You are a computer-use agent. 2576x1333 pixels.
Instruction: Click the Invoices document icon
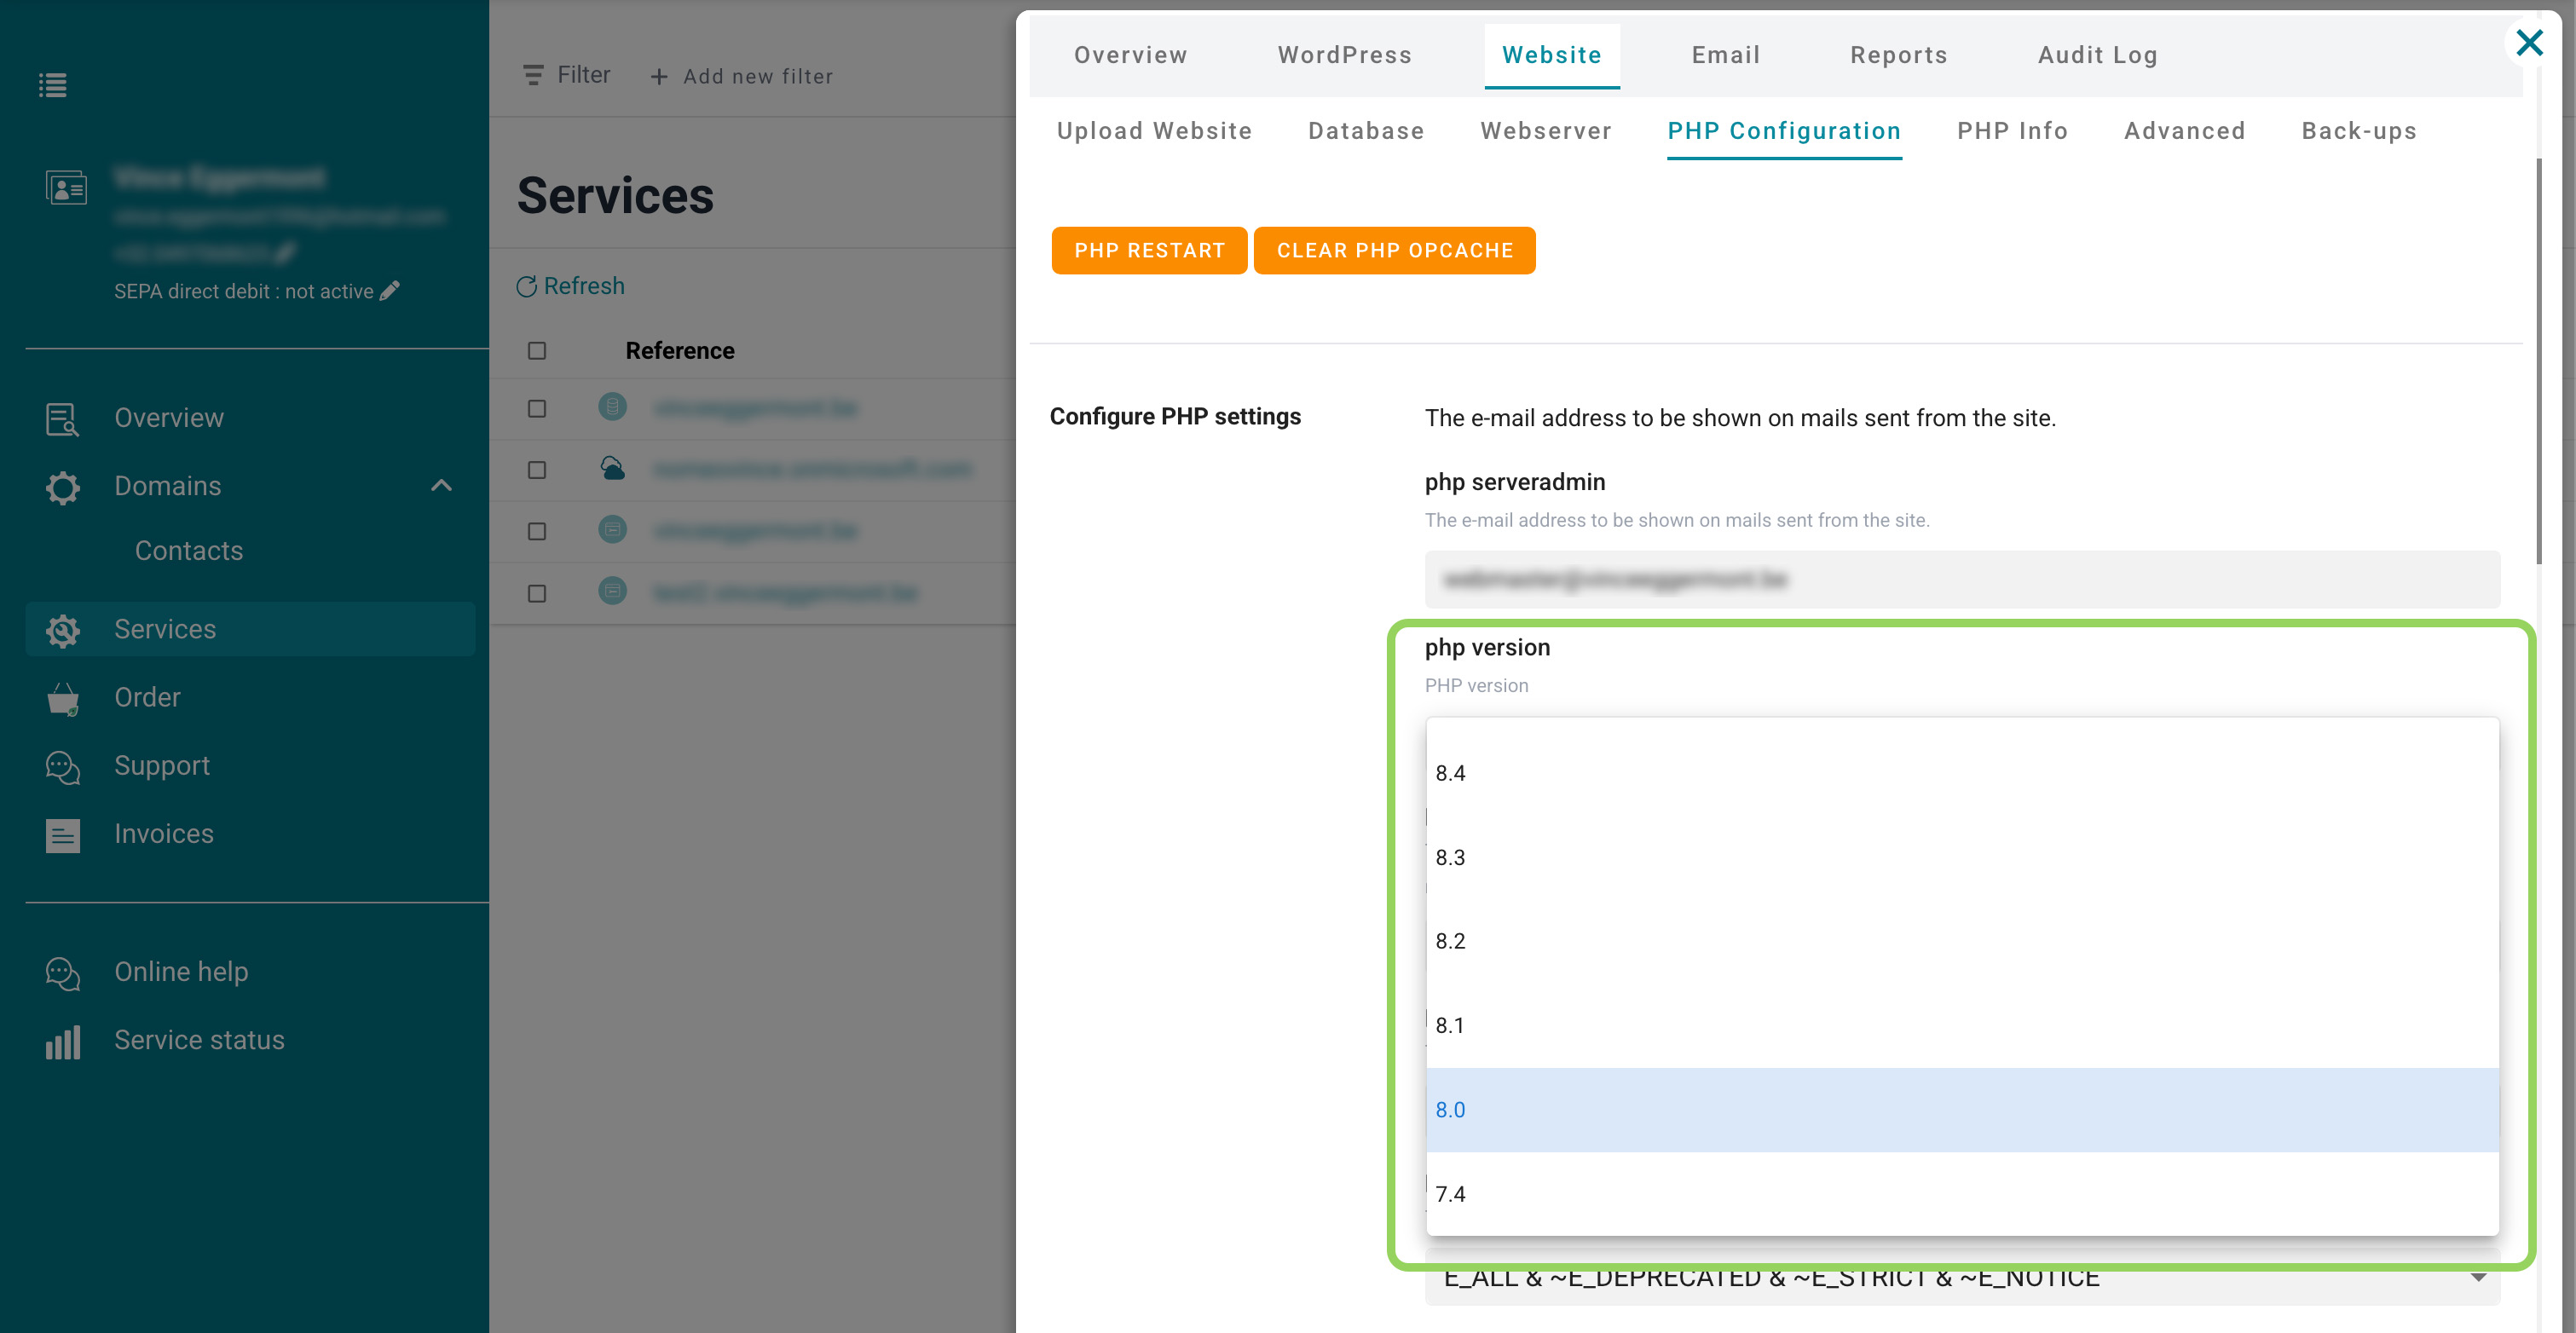click(62, 835)
